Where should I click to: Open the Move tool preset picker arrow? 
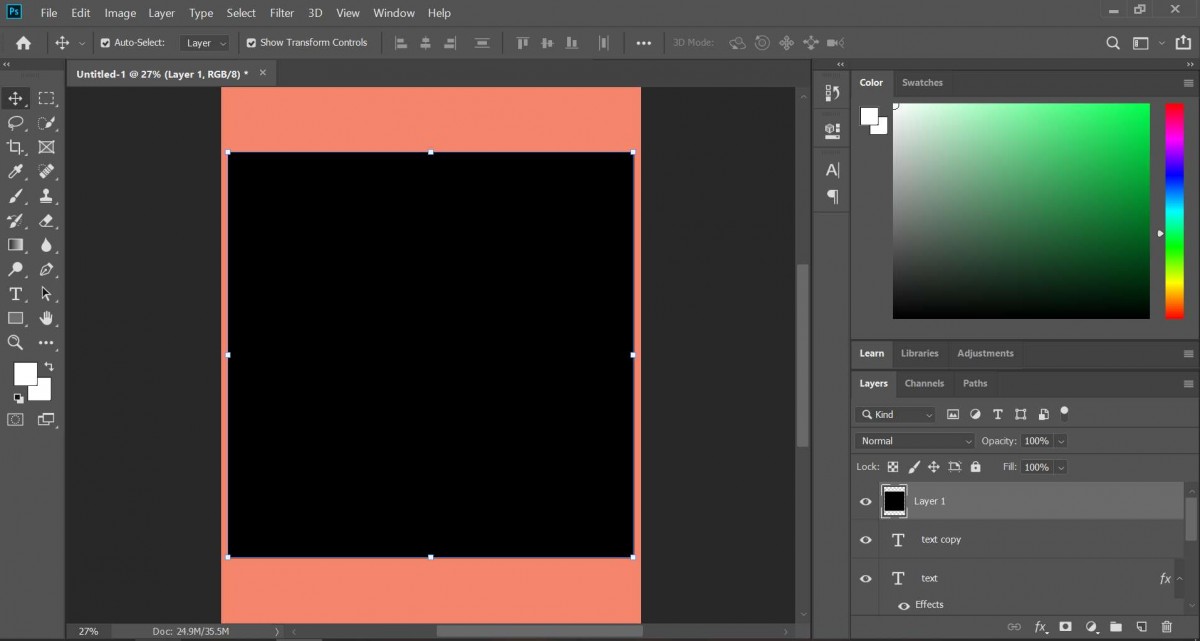[x=82, y=43]
